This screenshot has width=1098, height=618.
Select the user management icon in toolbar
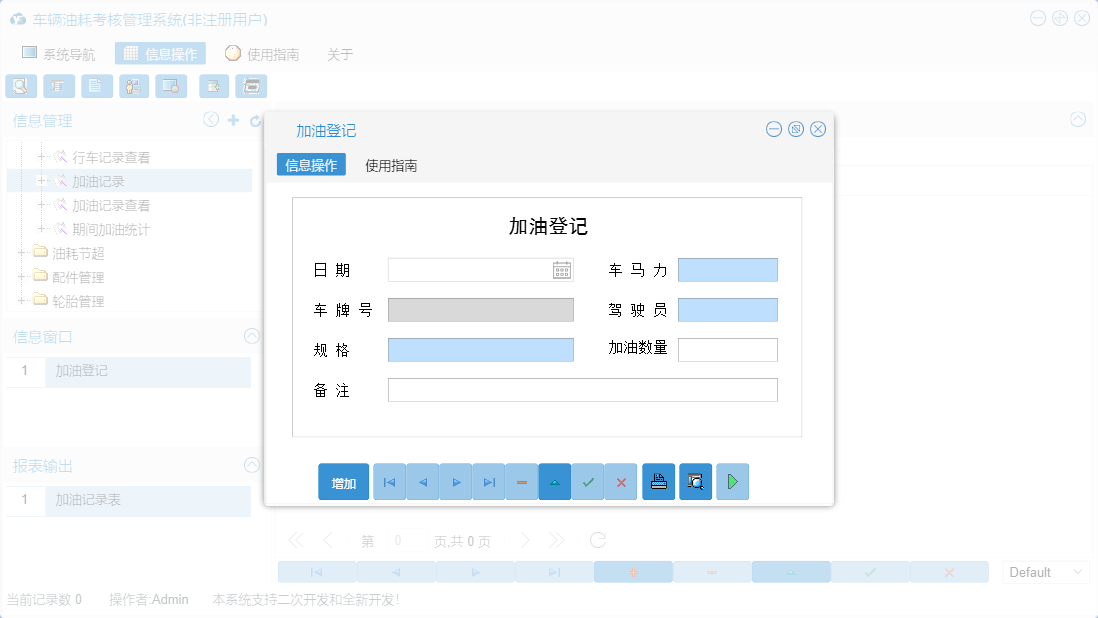134,86
